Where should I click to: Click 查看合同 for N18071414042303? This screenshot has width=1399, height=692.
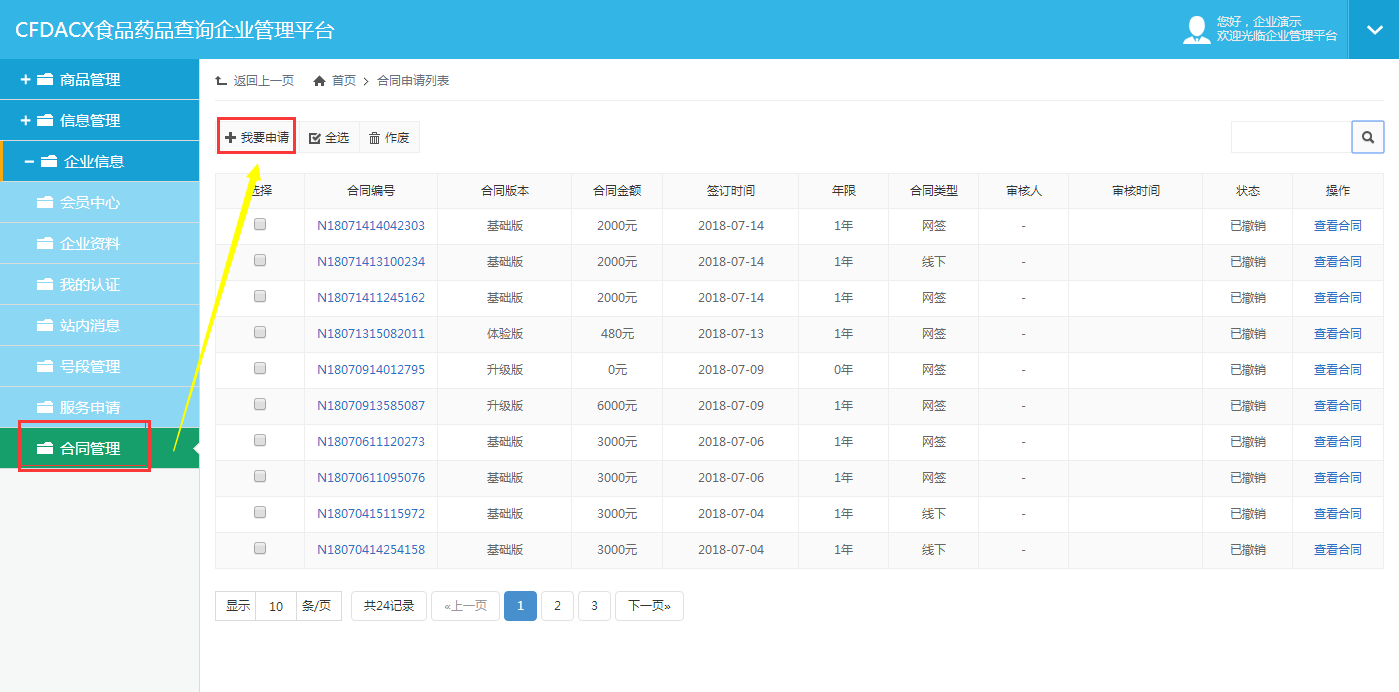1338,226
